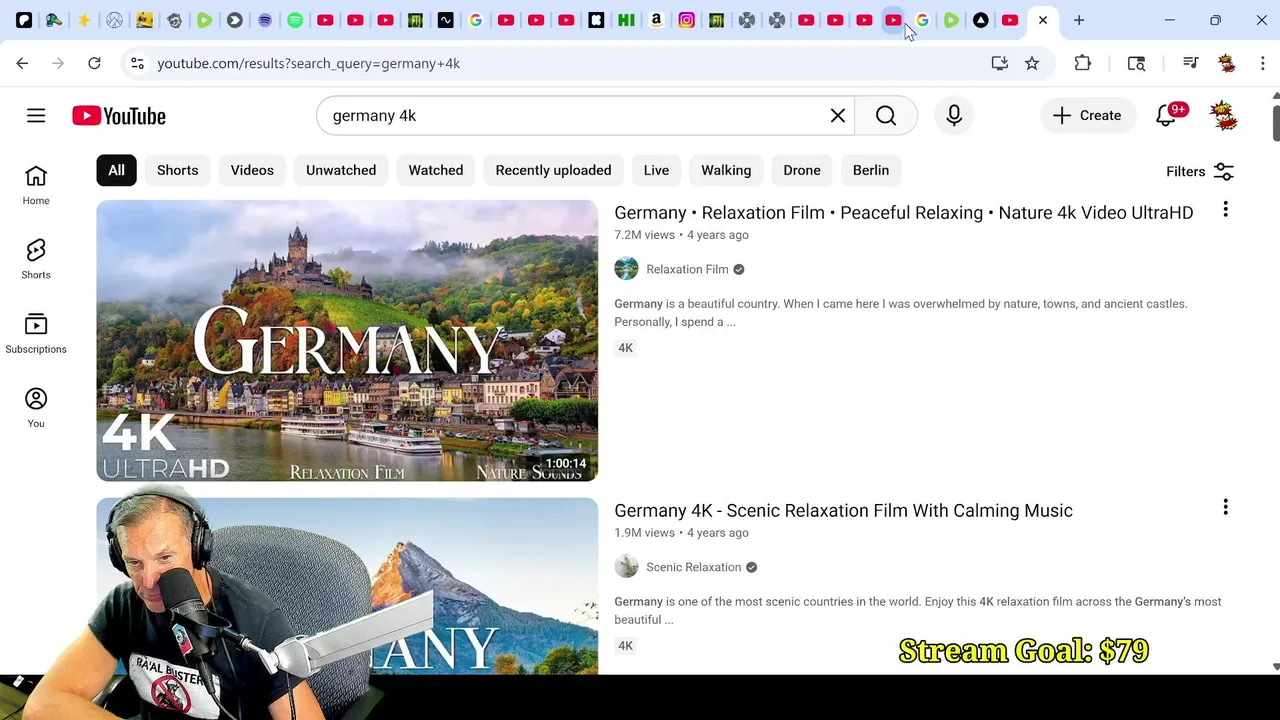Viewport: 1280px width, 720px height.
Task: View site information icon in address bar
Action: click(x=137, y=63)
